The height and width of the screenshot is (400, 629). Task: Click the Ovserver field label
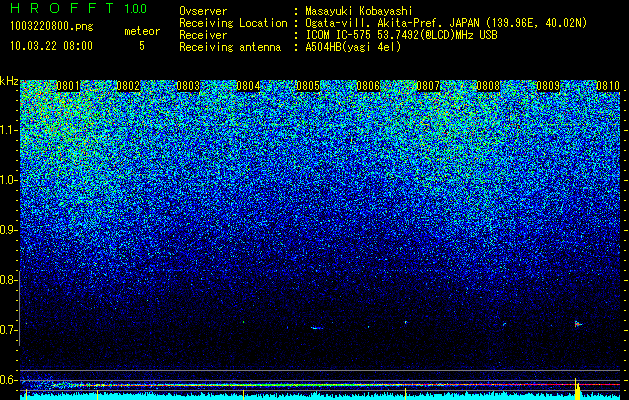[x=203, y=11]
